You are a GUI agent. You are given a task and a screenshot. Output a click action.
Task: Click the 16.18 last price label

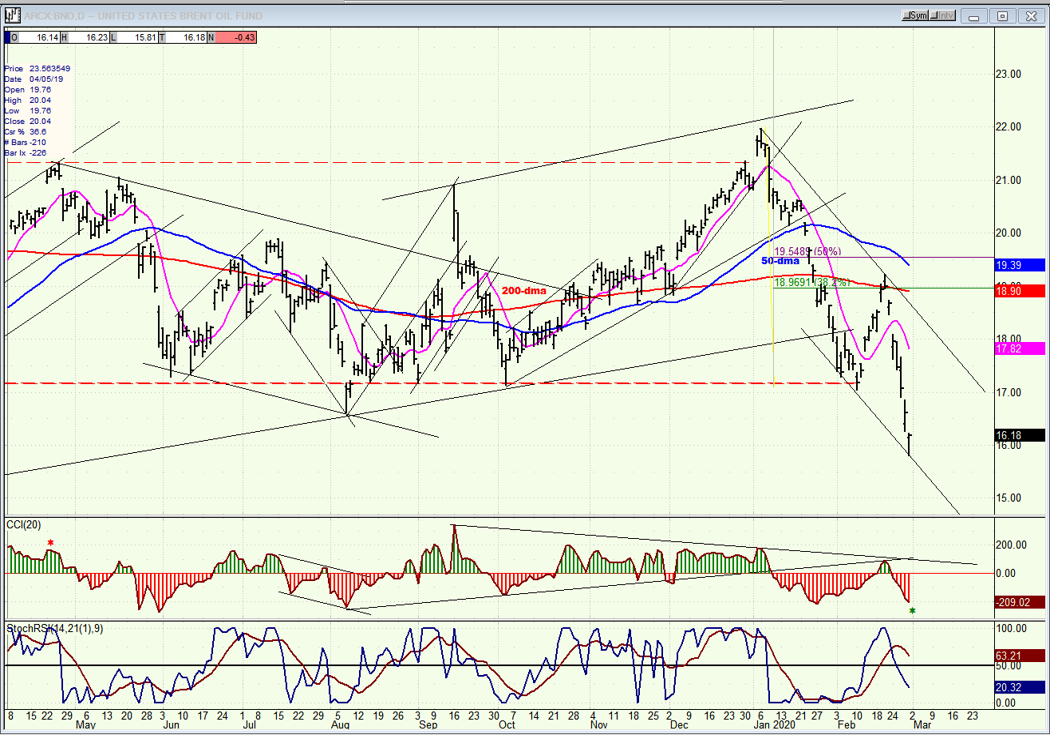[x=1019, y=435]
